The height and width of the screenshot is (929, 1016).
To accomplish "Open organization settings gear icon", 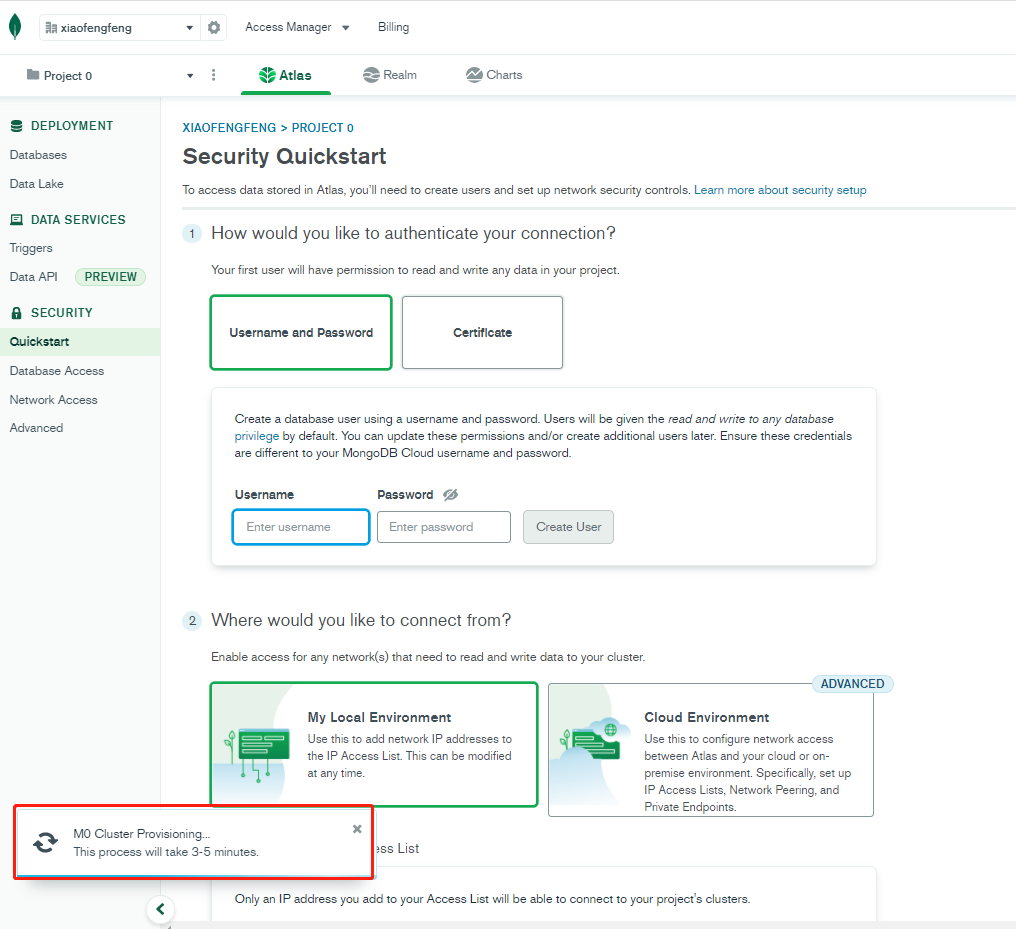I will [x=214, y=27].
